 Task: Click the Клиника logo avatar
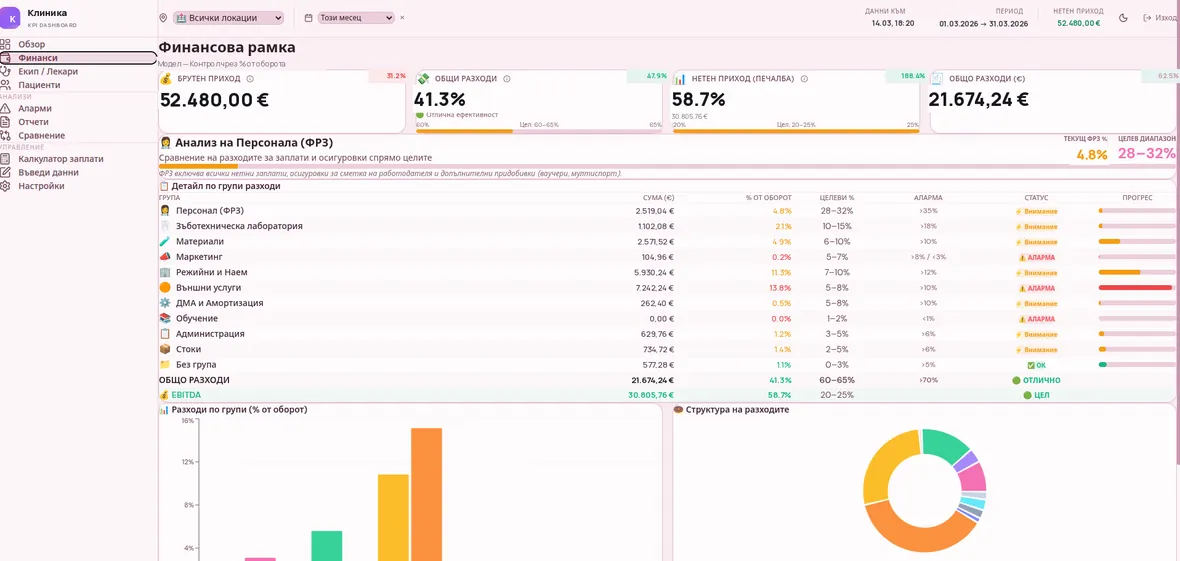(x=11, y=17)
